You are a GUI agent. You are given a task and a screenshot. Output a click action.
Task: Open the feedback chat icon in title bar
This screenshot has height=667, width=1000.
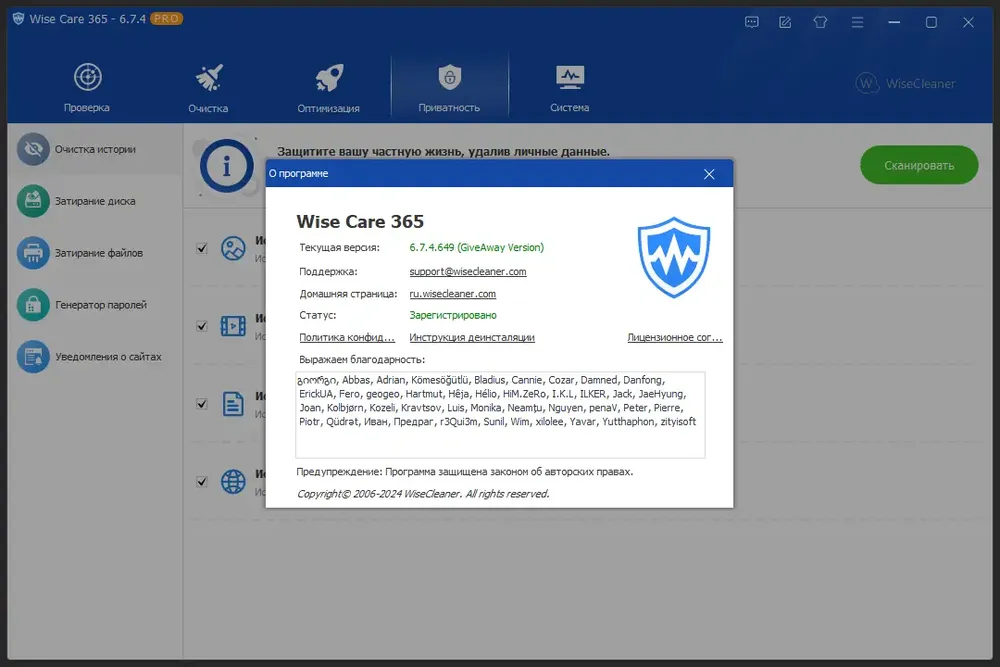pos(752,22)
